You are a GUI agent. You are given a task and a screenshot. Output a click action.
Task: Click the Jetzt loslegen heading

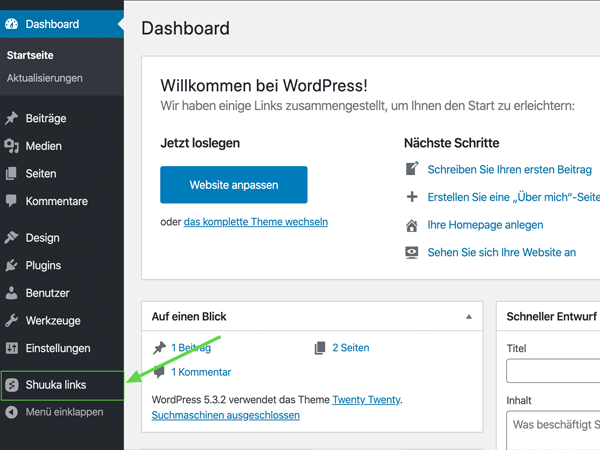pos(200,143)
